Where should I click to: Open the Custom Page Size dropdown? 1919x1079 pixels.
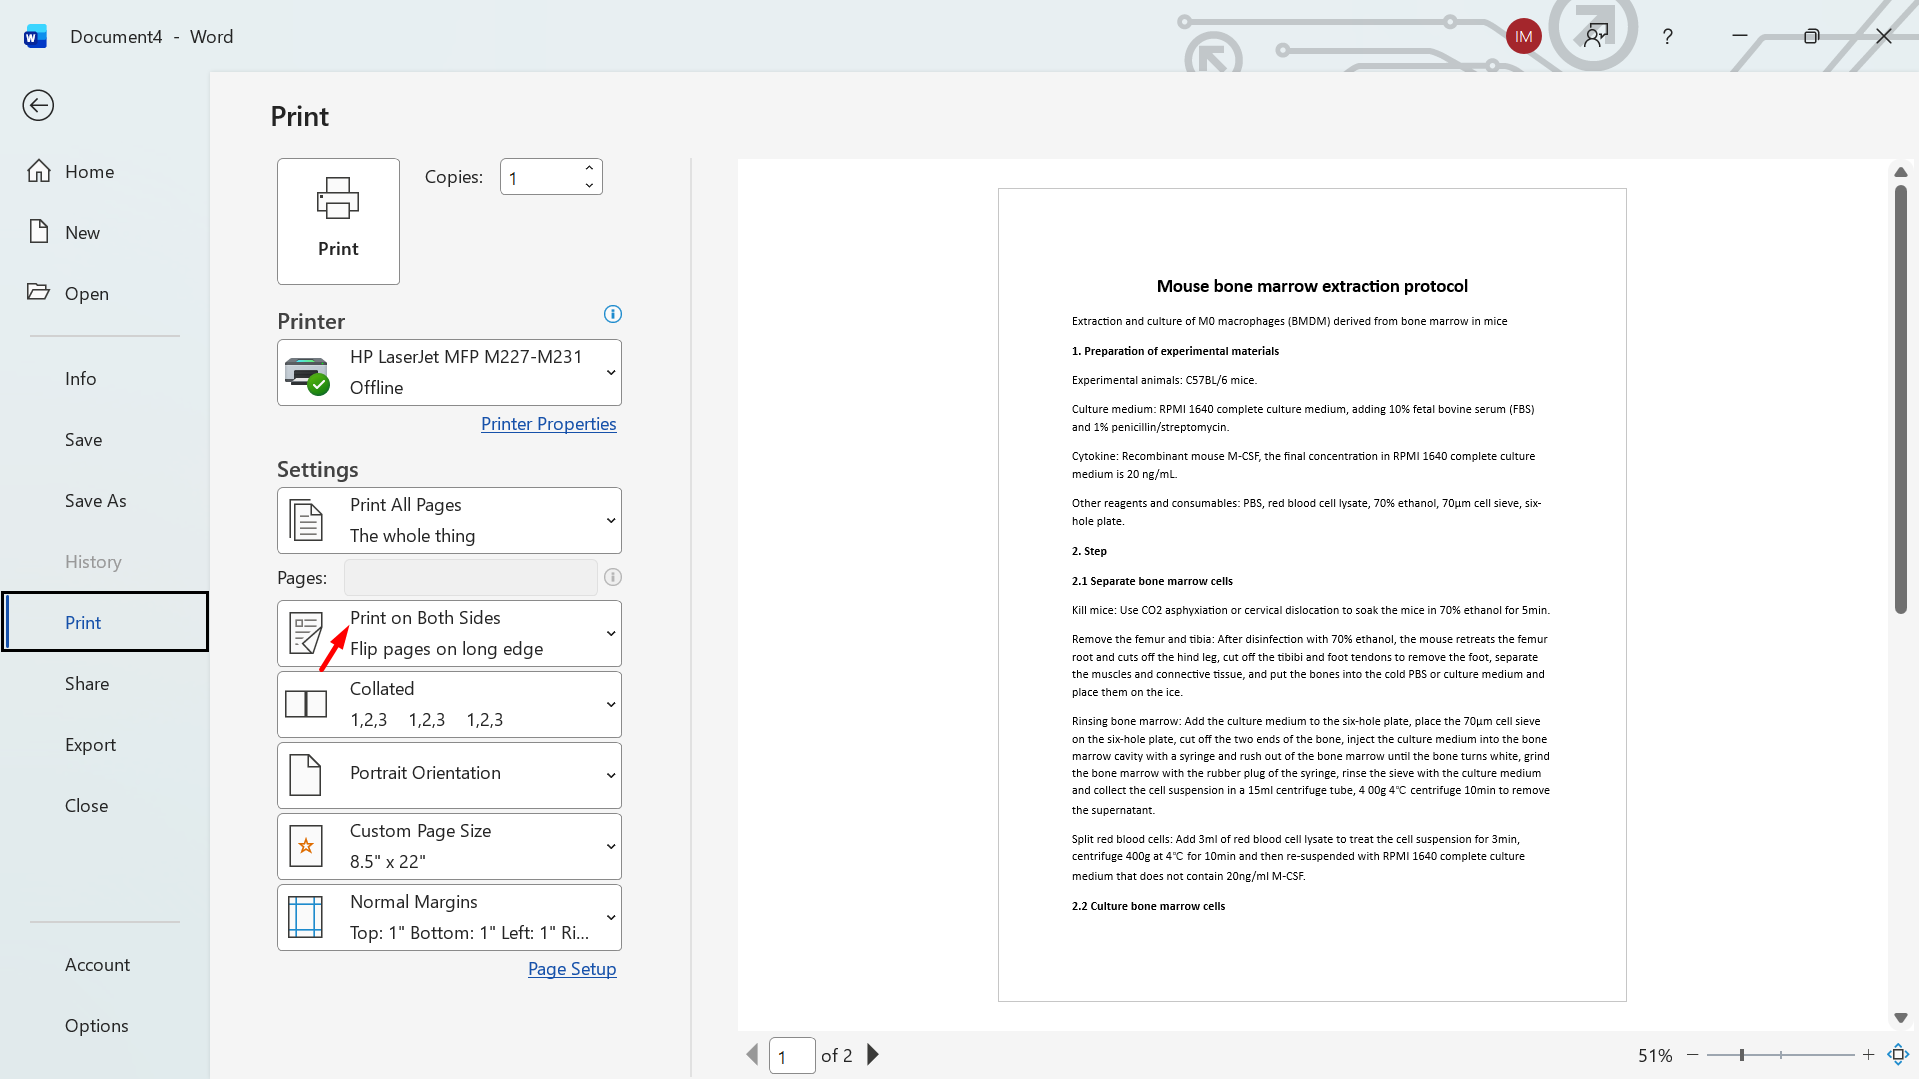click(449, 846)
